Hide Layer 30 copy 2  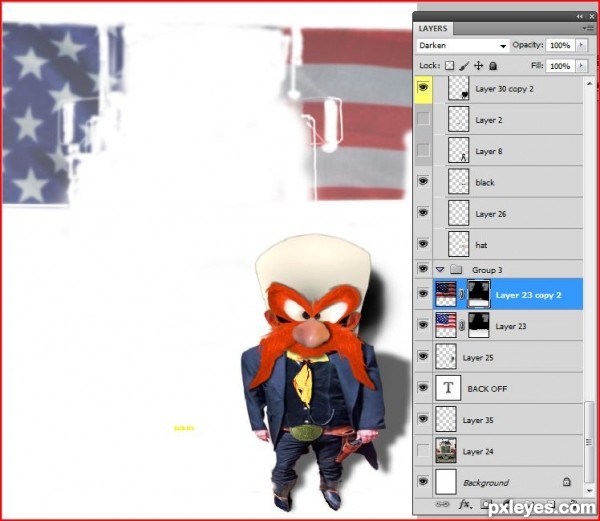[x=423, y=88]
